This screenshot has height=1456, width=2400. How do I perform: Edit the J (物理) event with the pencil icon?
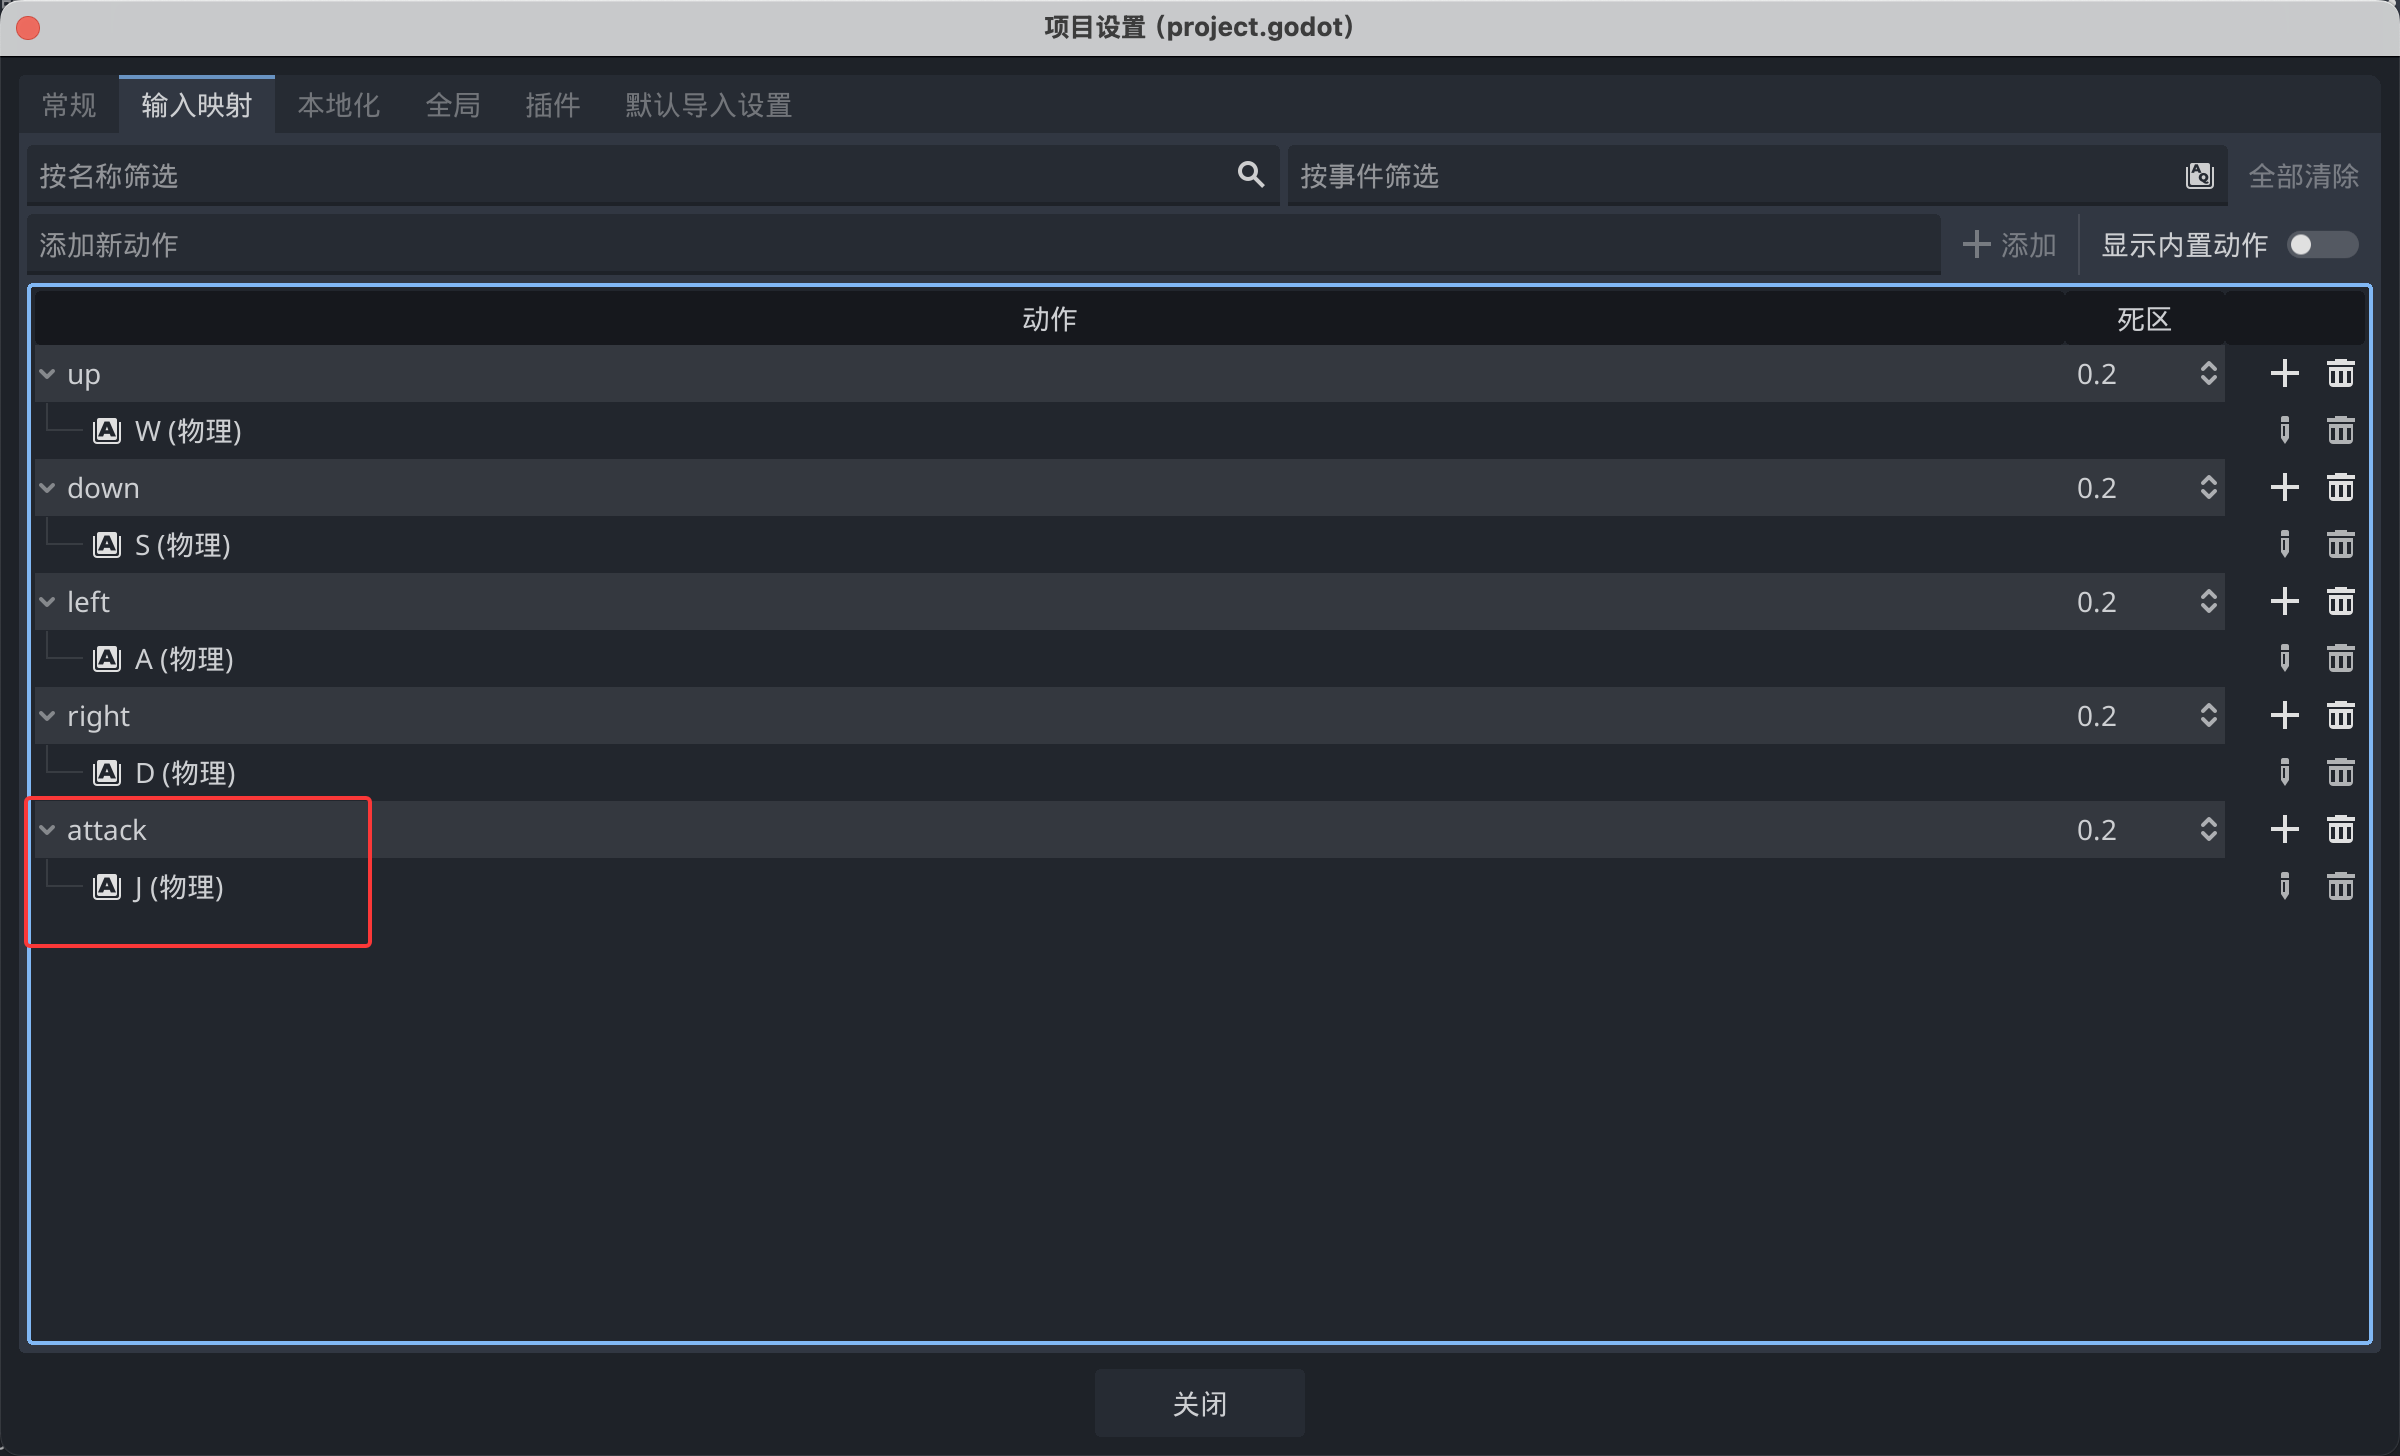click(x=2284, y=887)
